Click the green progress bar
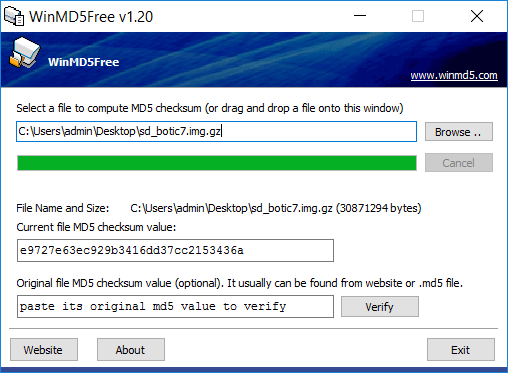This screenshot has height=373, width=508. 217,163
